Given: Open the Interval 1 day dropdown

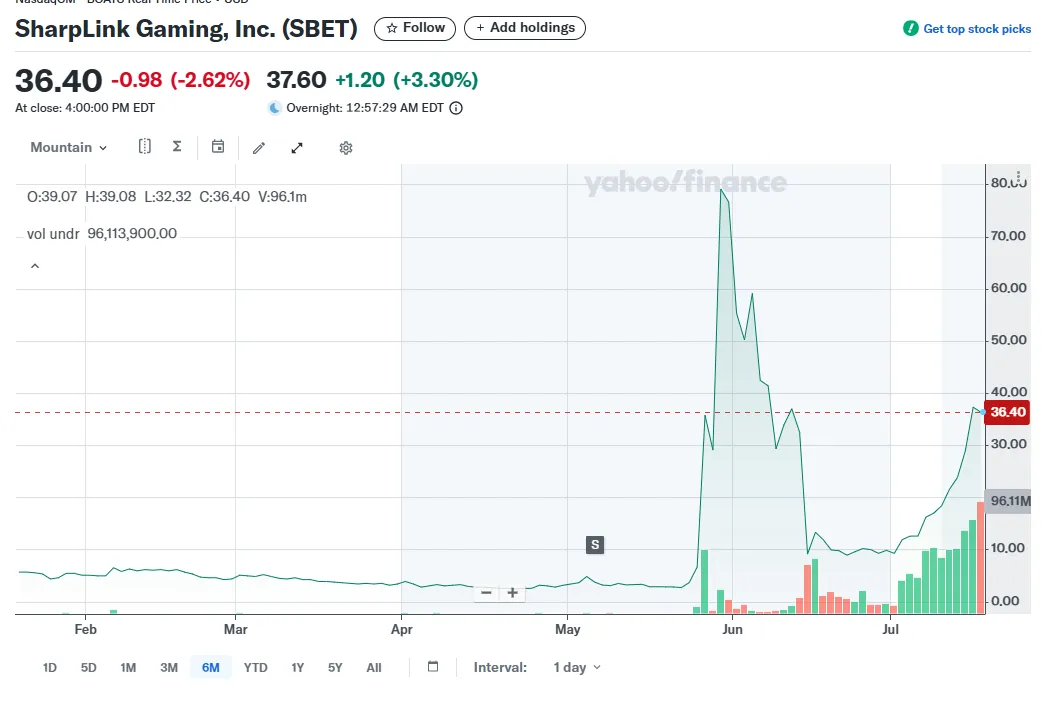Looking at the screenshot, I should [x=577, y=667].
